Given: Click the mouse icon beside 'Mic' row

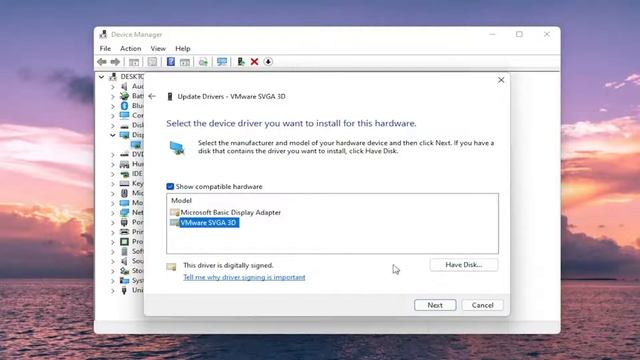Looking at the screenshot, I should tap(124, 193).
